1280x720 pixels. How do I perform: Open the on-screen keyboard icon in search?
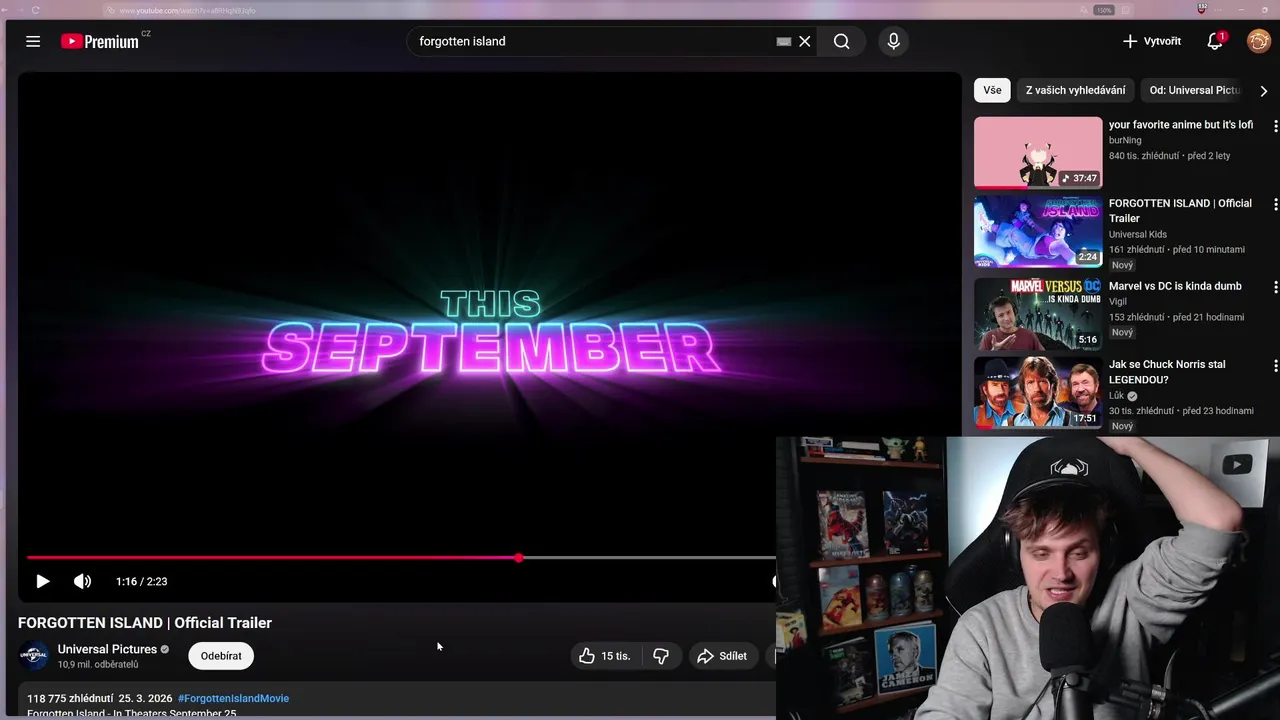coord(783,41)
